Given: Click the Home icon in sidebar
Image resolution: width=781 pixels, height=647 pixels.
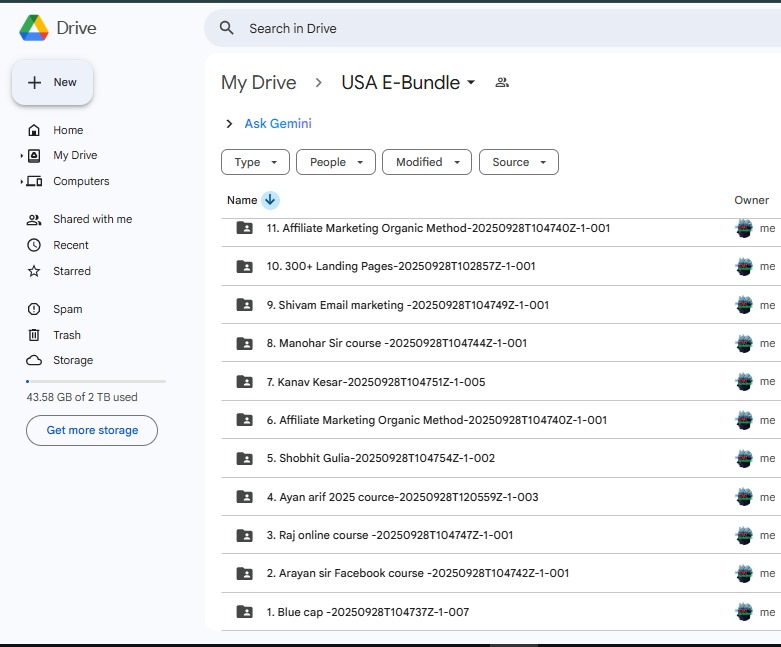Looking at the screenshot, I should (34, 130).
